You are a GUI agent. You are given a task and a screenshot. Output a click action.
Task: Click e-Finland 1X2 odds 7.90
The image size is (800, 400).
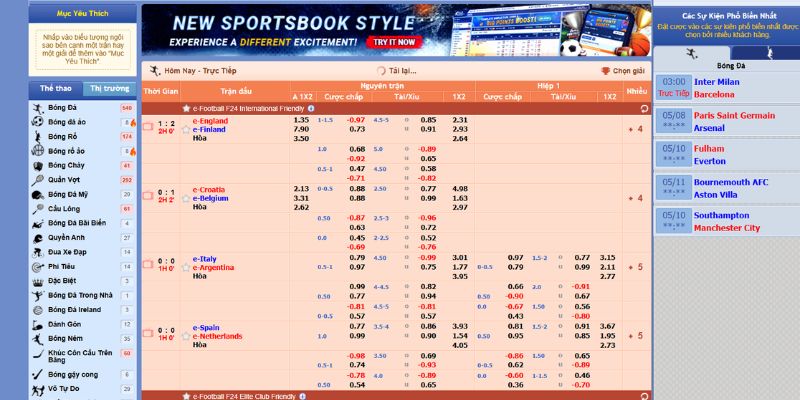tap(302, 129)
